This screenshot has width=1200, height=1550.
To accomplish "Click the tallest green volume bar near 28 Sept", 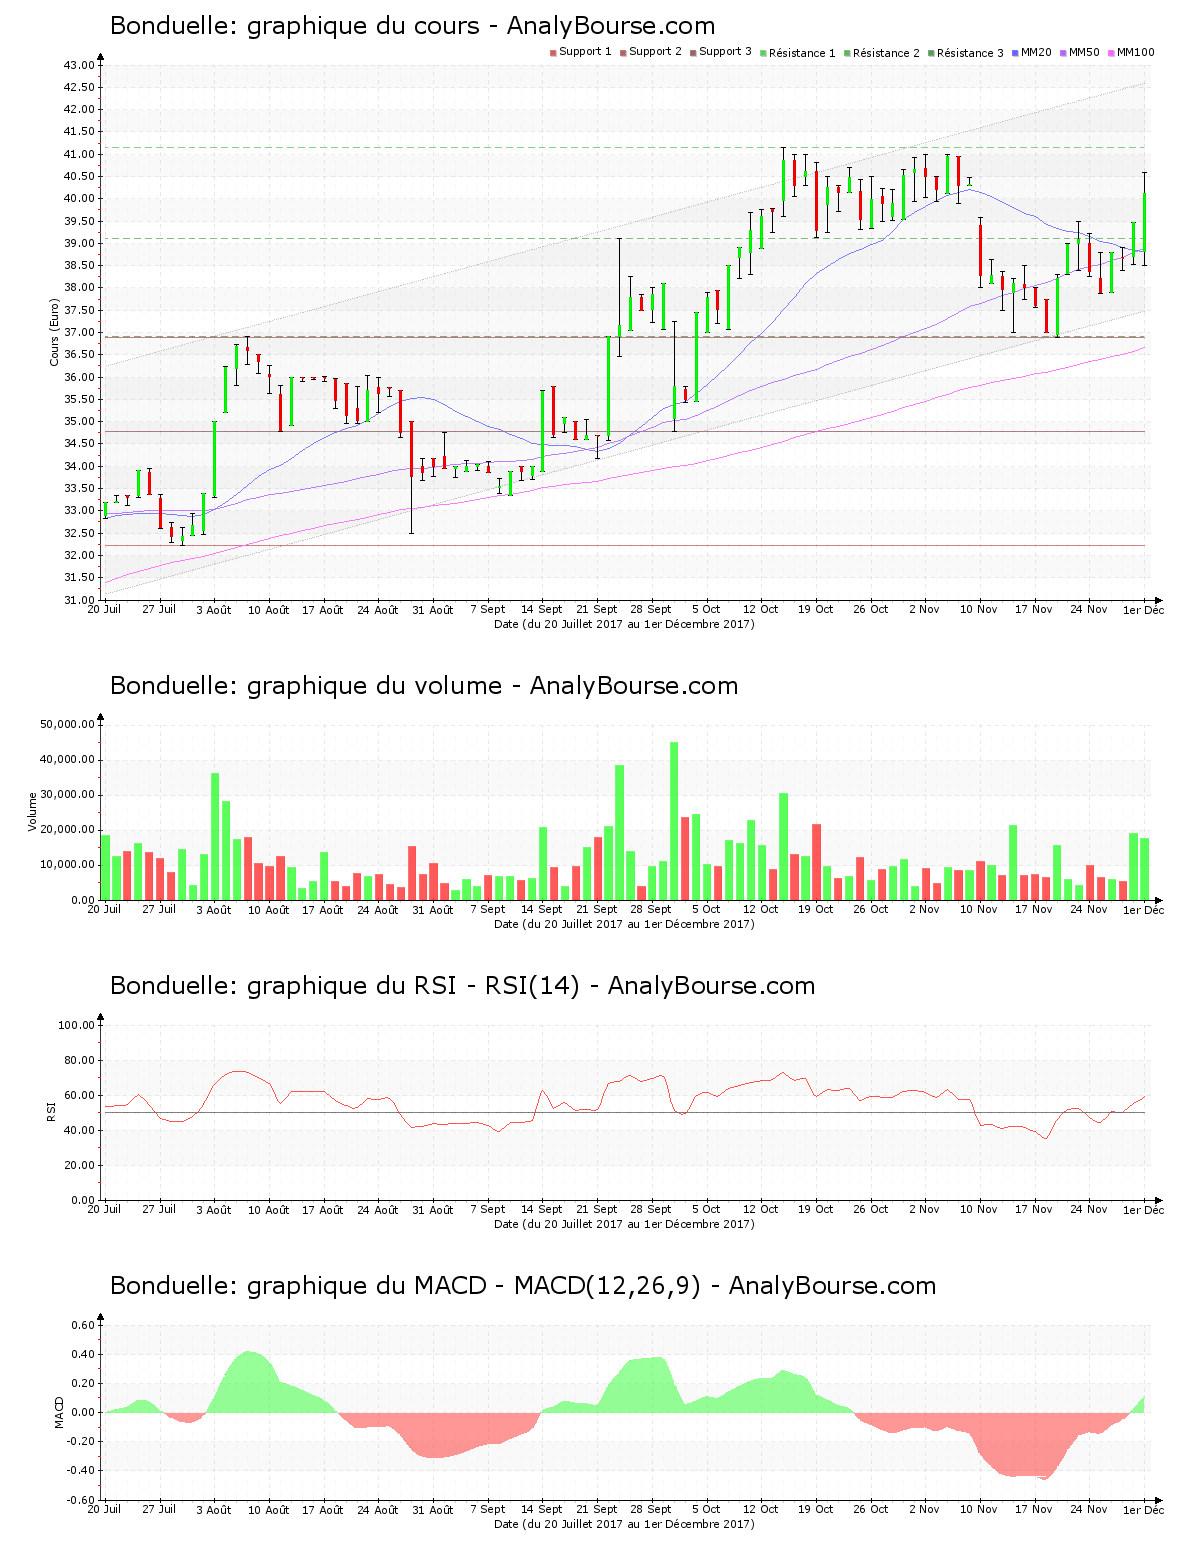I will click(674, 821).
